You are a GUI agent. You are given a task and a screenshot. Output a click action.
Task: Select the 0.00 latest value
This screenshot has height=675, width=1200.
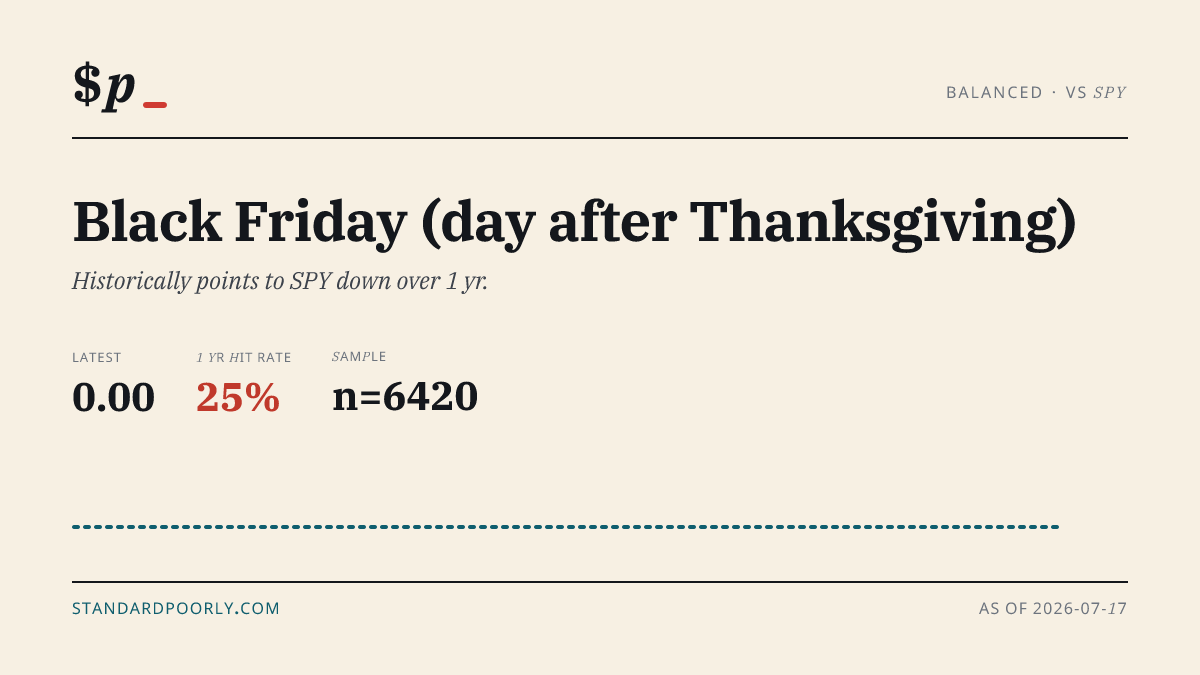point(113,397)
